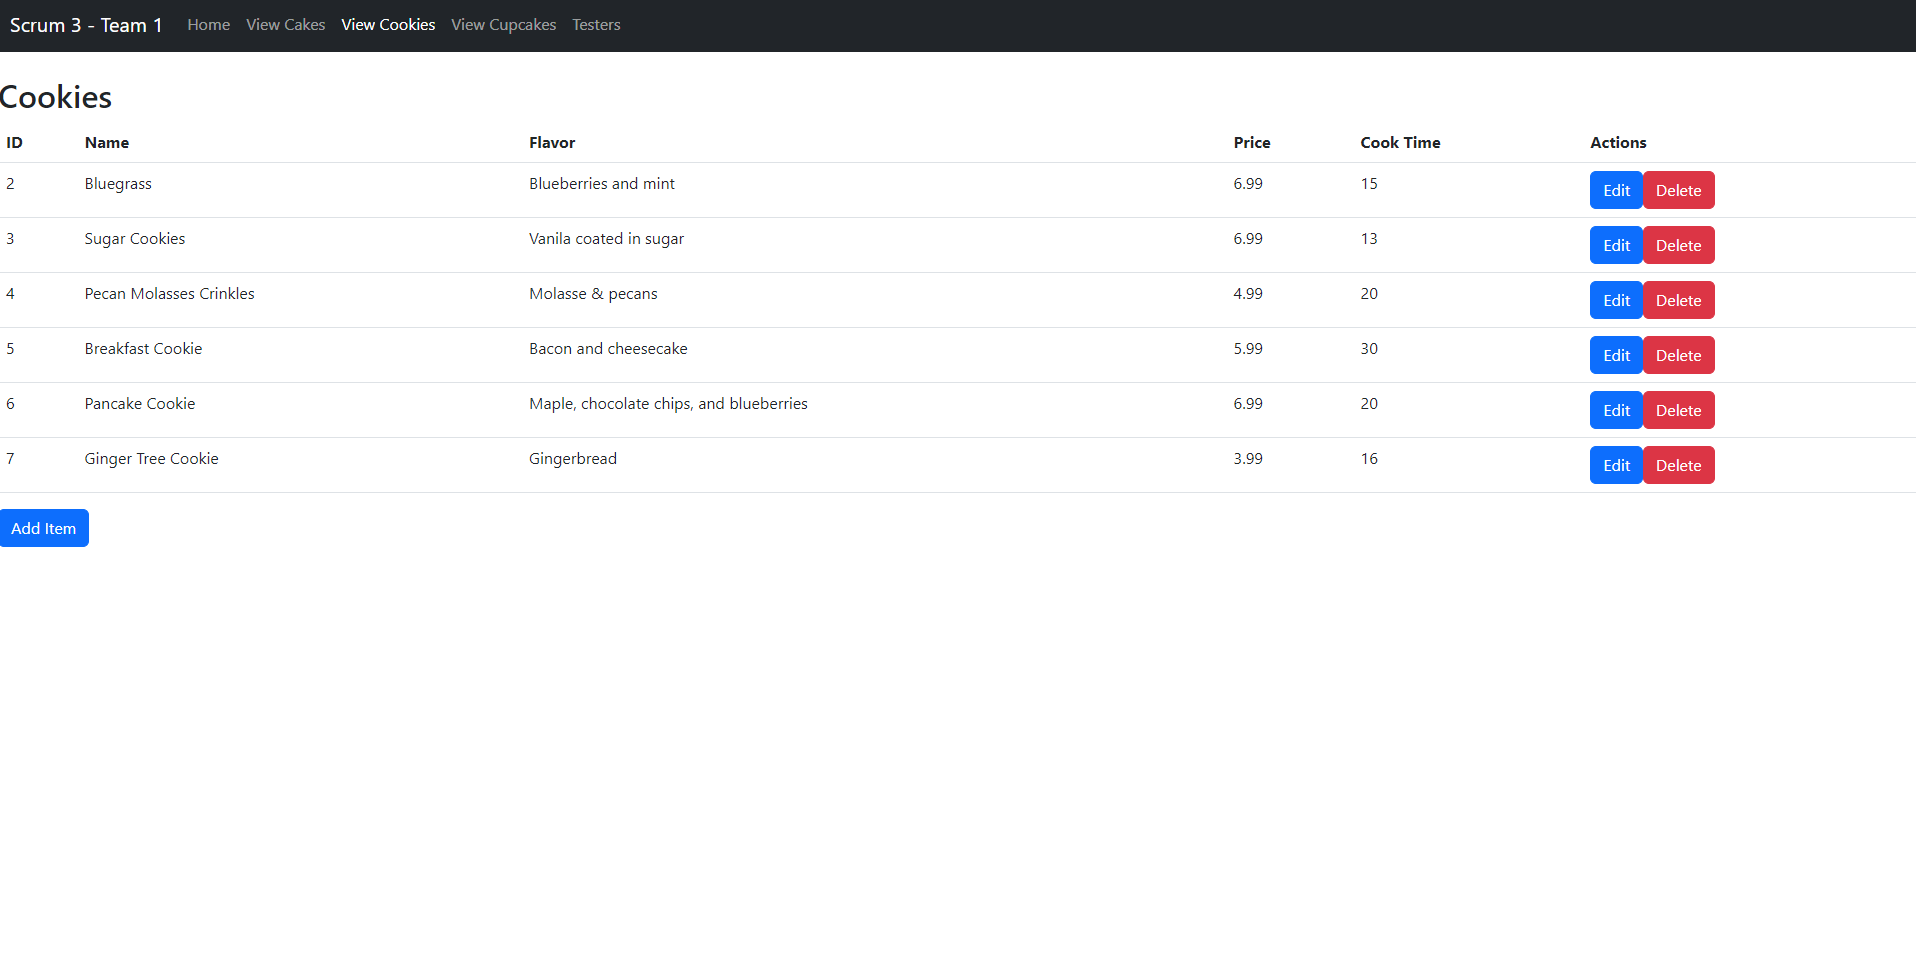Click the Cook Time column header

tap(1399, 143)
